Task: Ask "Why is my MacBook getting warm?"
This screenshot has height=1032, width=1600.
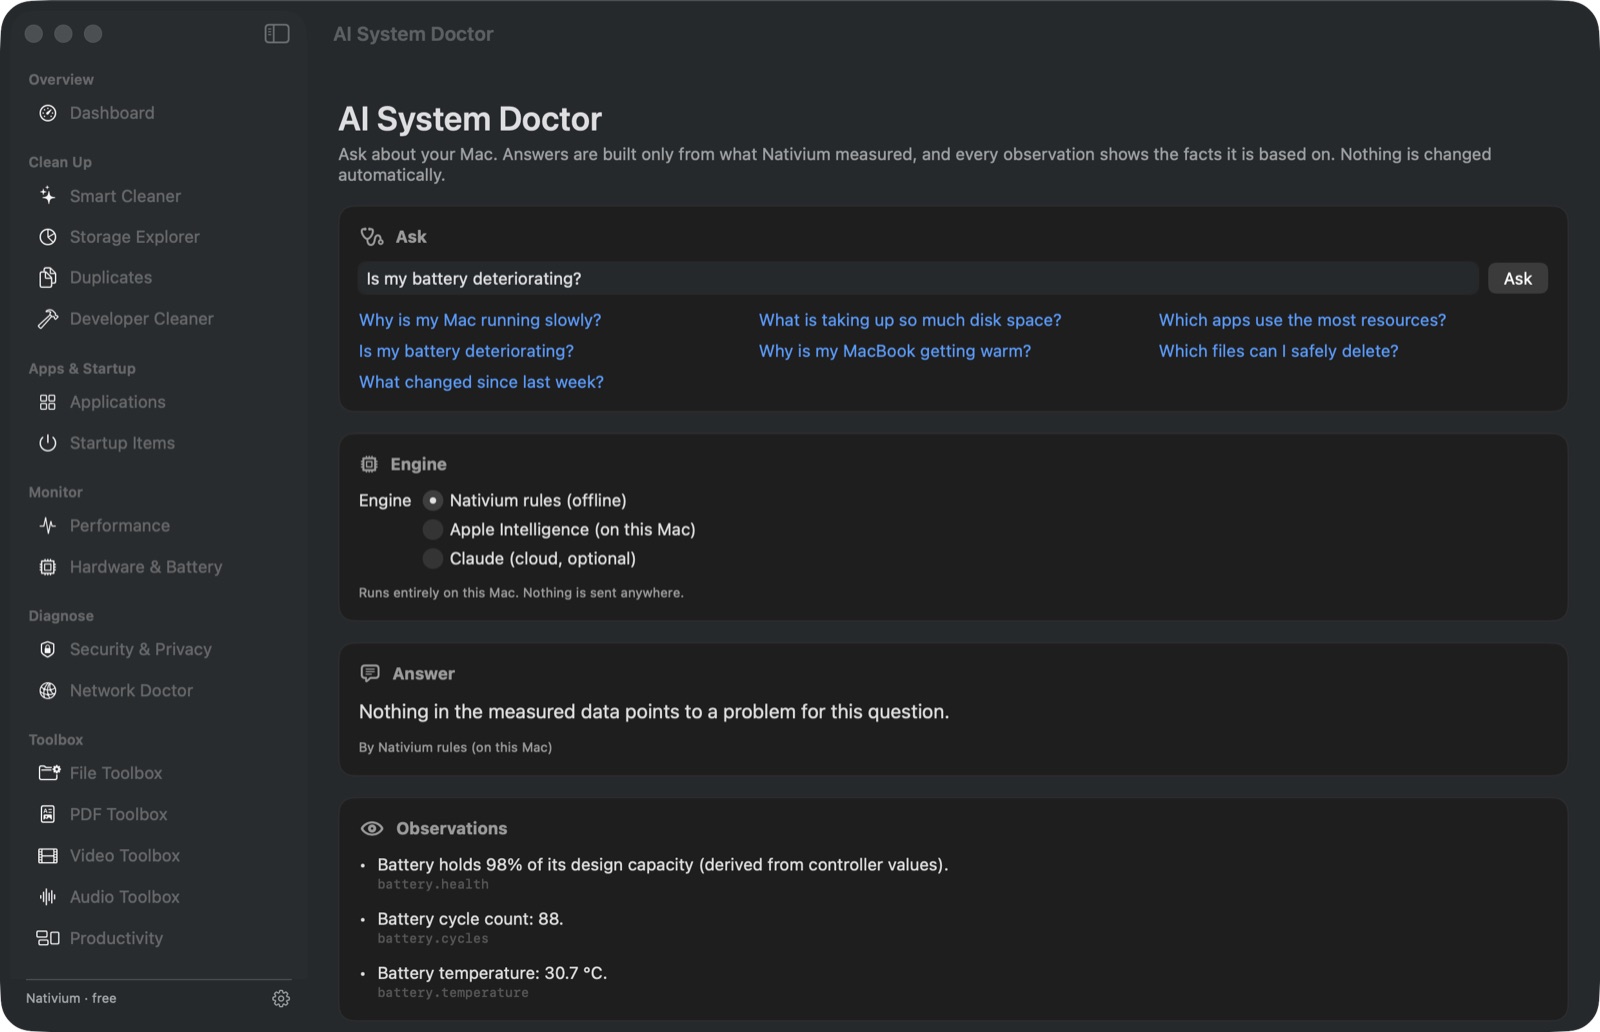Action: tap(895, 351)
